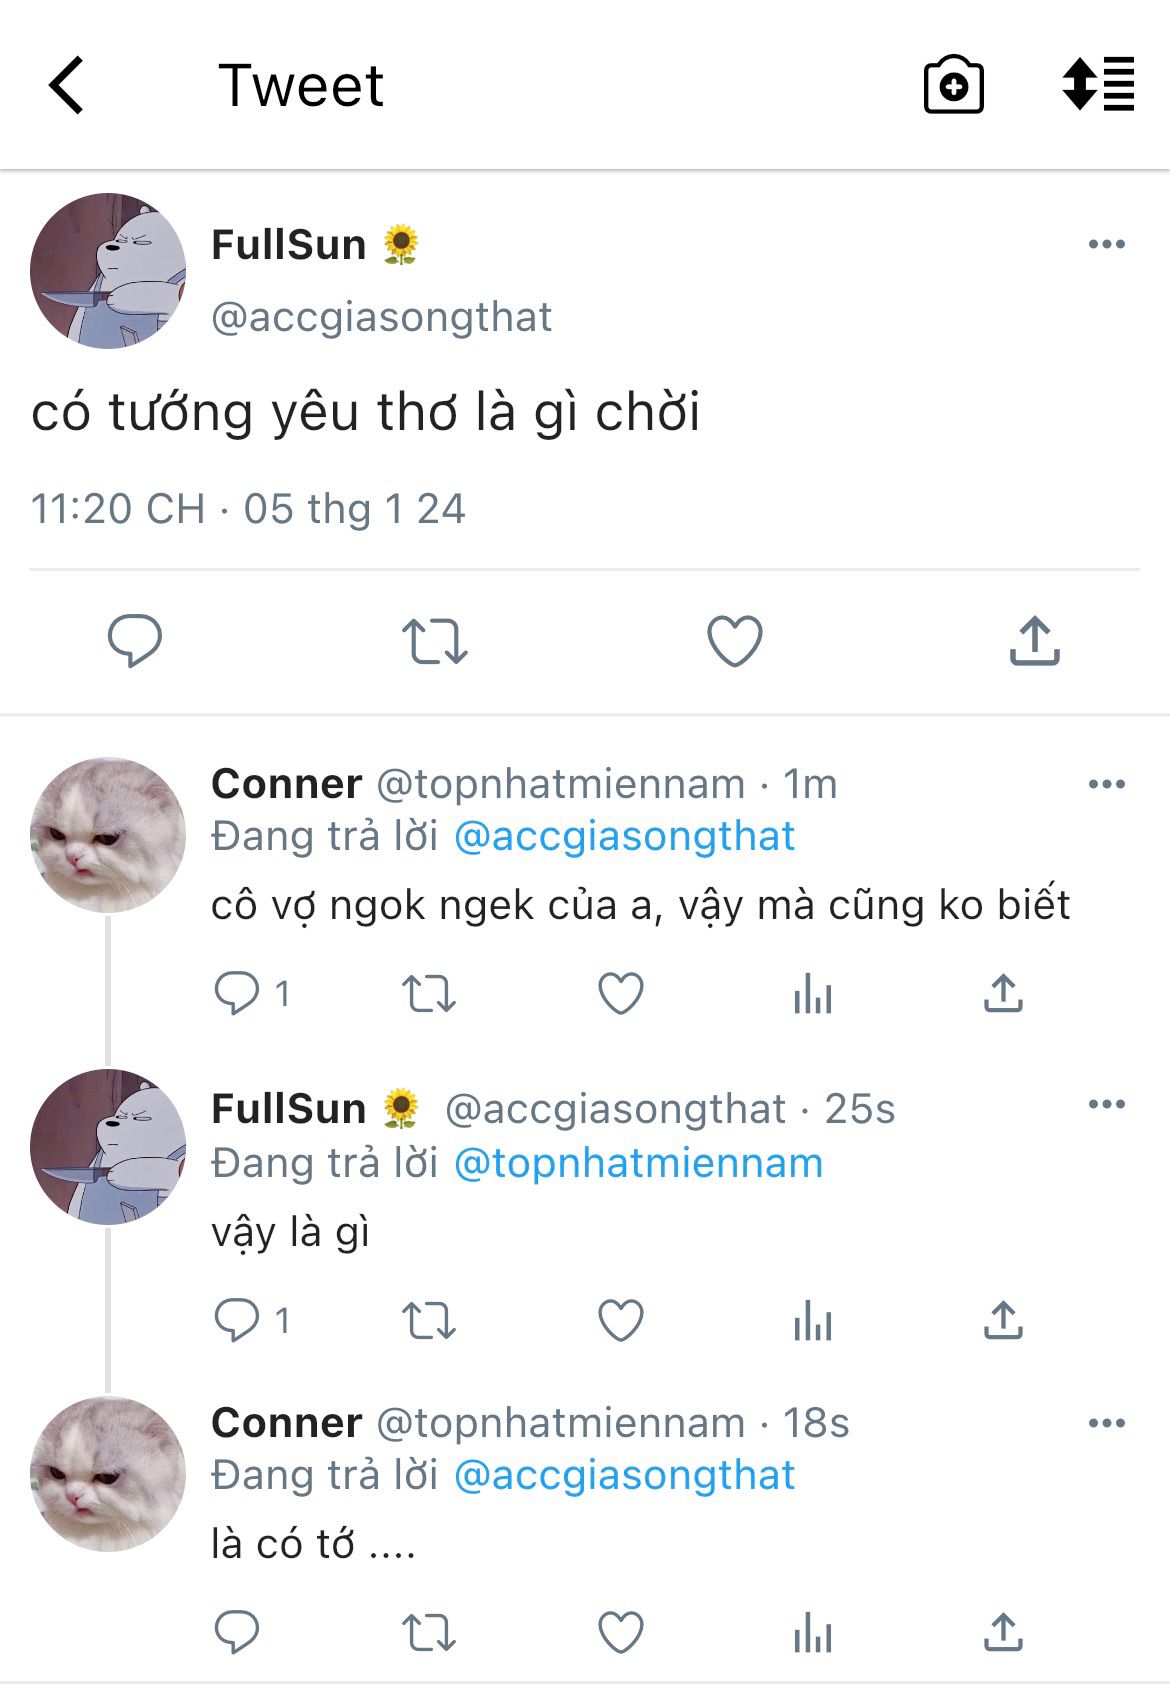The width and height of the screenshot is (1170, 1684).
Task: Open @topnhatmiennam mention in FullSun's reply
Action: (x=638, y=1164)
